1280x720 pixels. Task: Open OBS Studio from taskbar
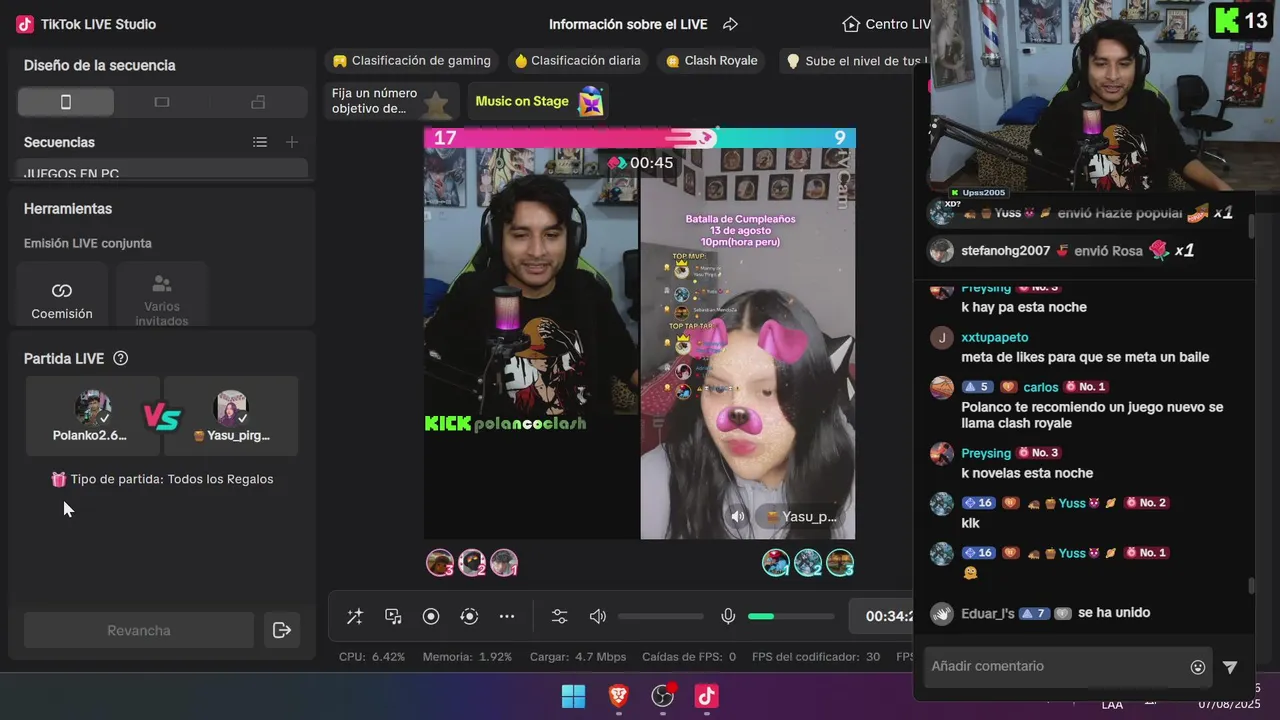(662, 696)
